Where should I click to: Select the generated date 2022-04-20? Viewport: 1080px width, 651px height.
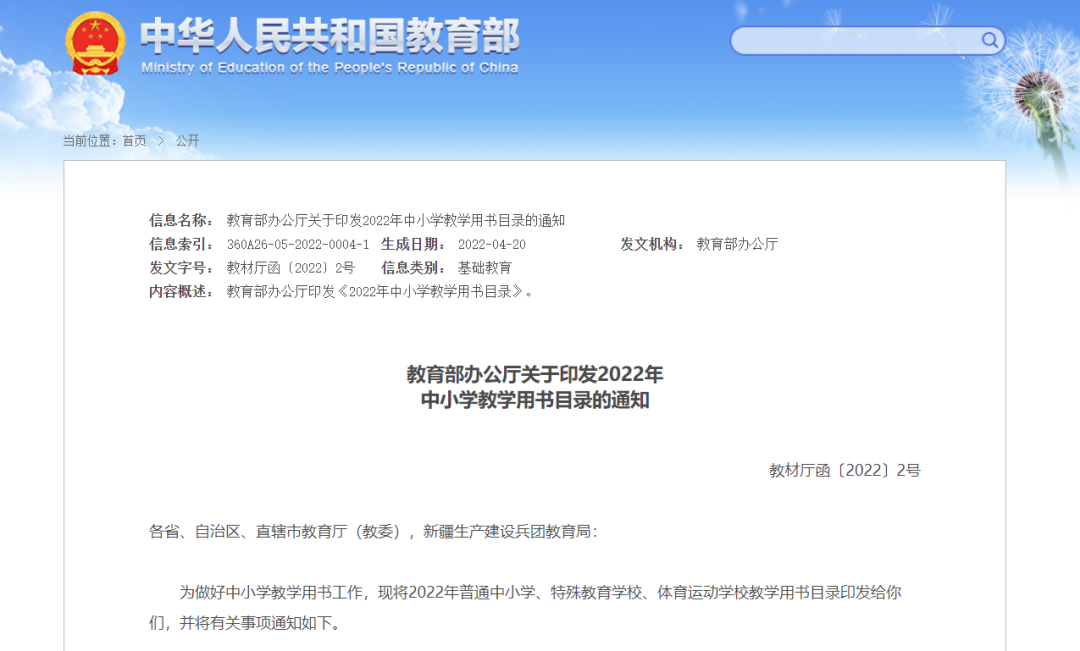click(492, 245)
